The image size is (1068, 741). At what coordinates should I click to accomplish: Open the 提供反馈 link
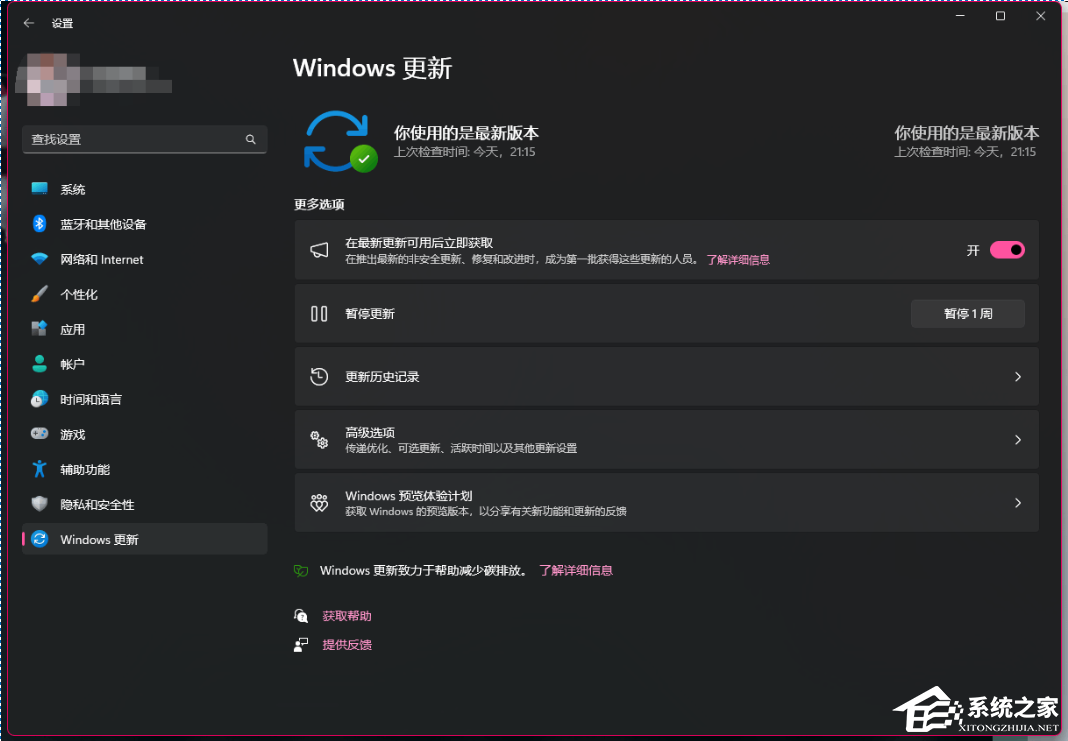pos(346,645)
